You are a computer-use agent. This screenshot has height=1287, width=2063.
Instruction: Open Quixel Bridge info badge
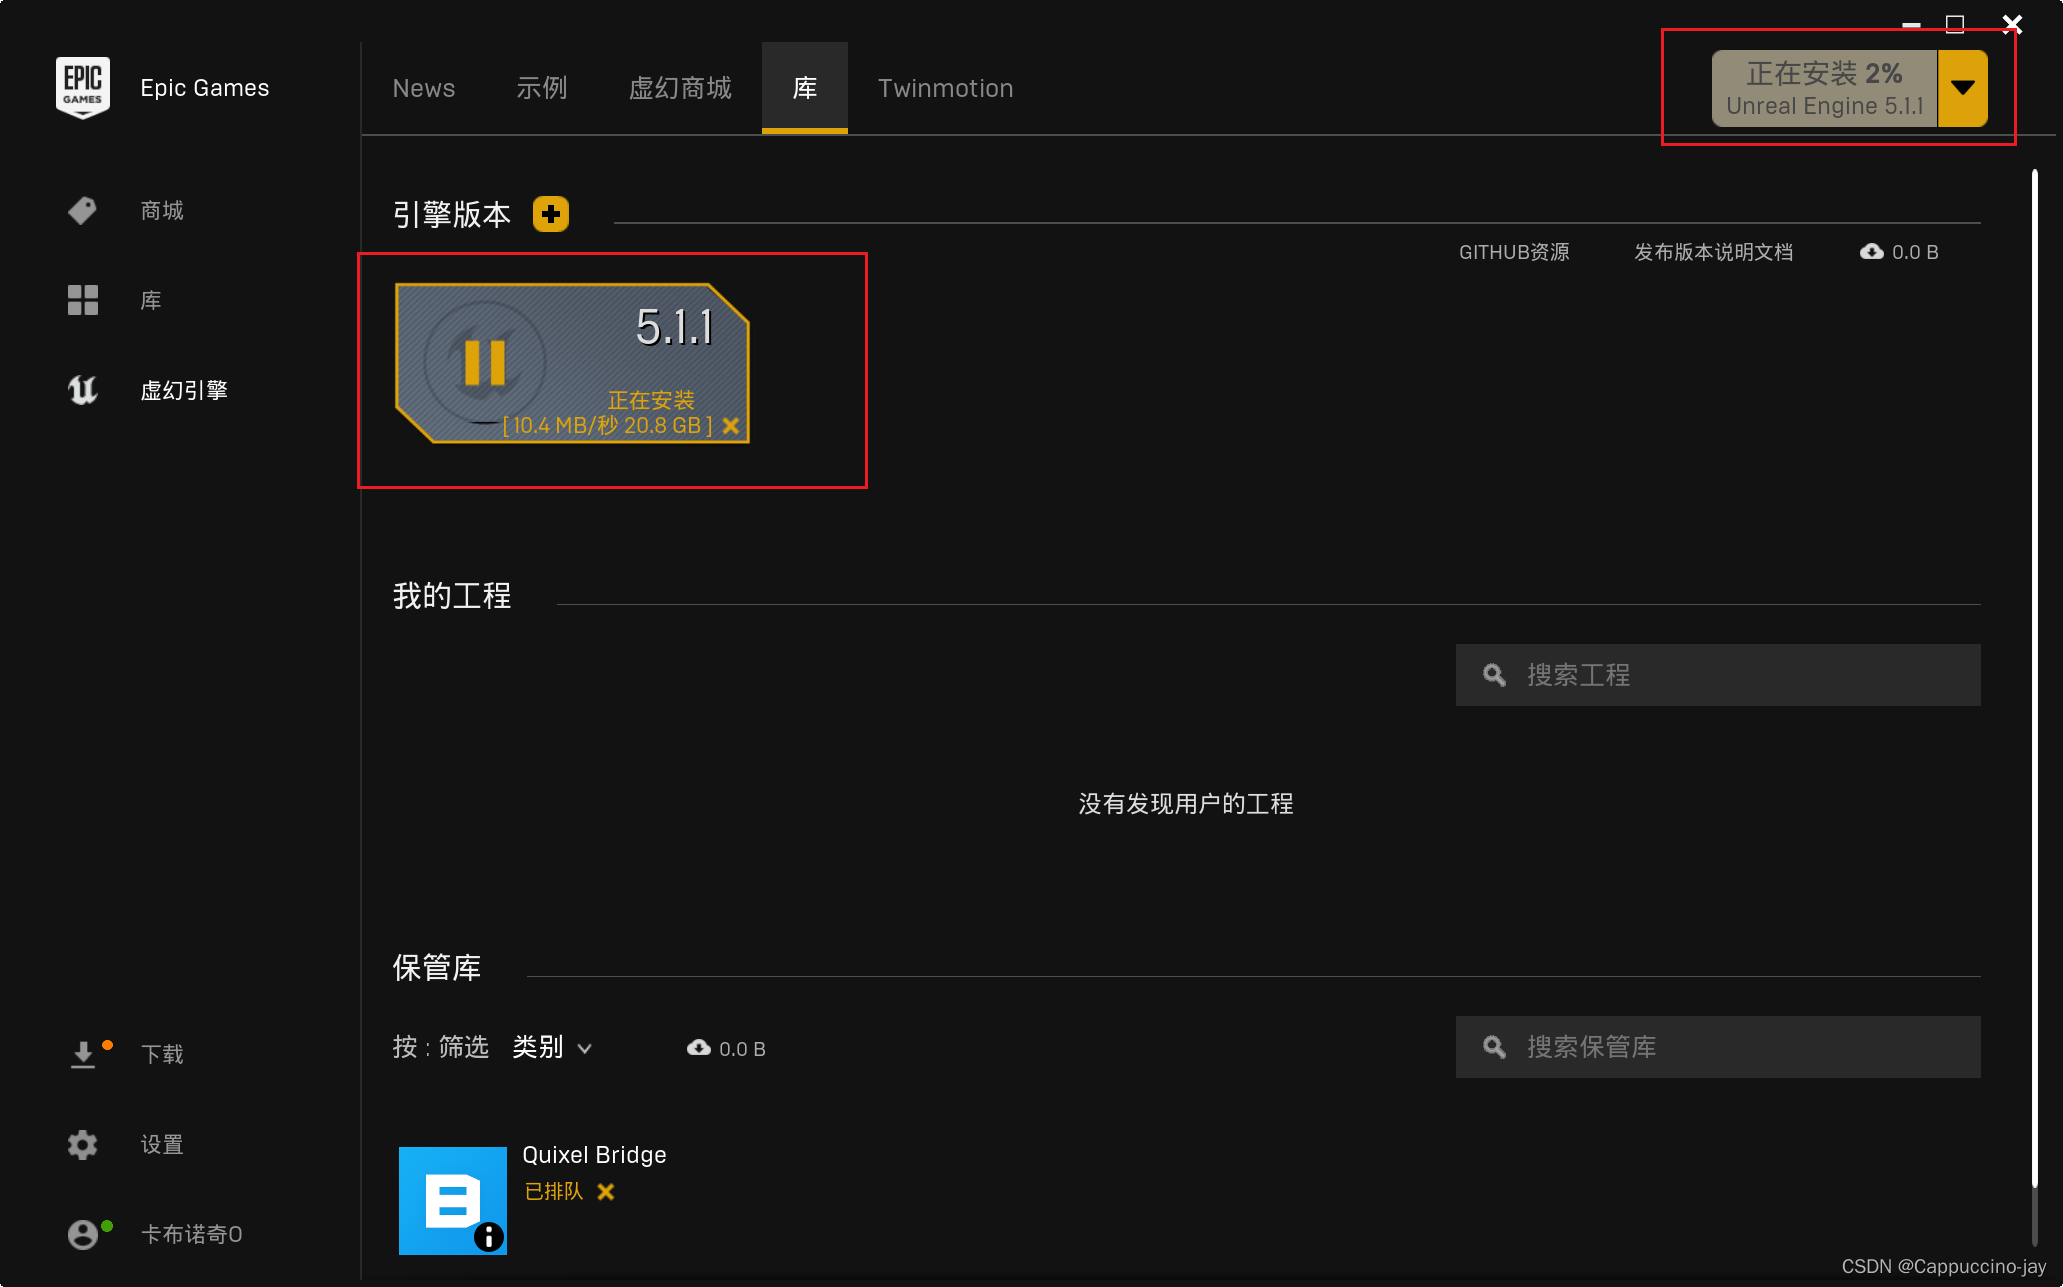point(489,1237)
